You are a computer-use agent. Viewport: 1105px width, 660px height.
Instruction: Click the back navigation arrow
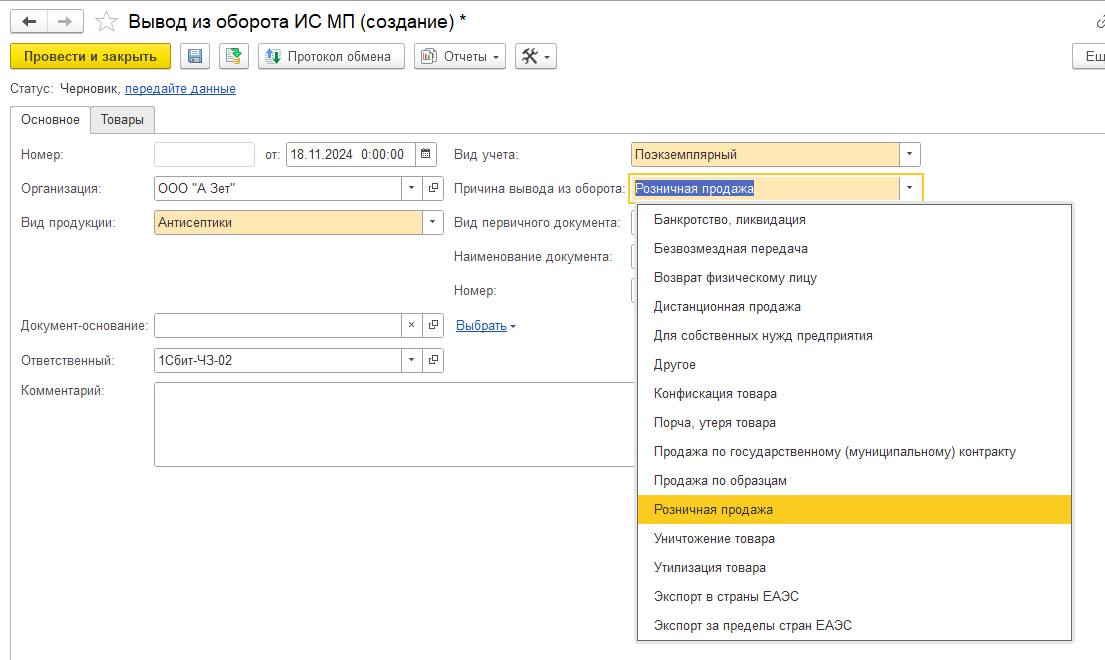[29, 21]
